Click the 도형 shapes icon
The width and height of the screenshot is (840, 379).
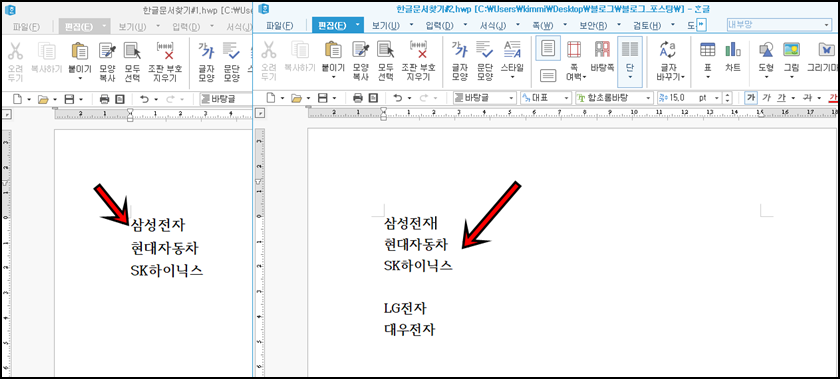tap(765, 50)
